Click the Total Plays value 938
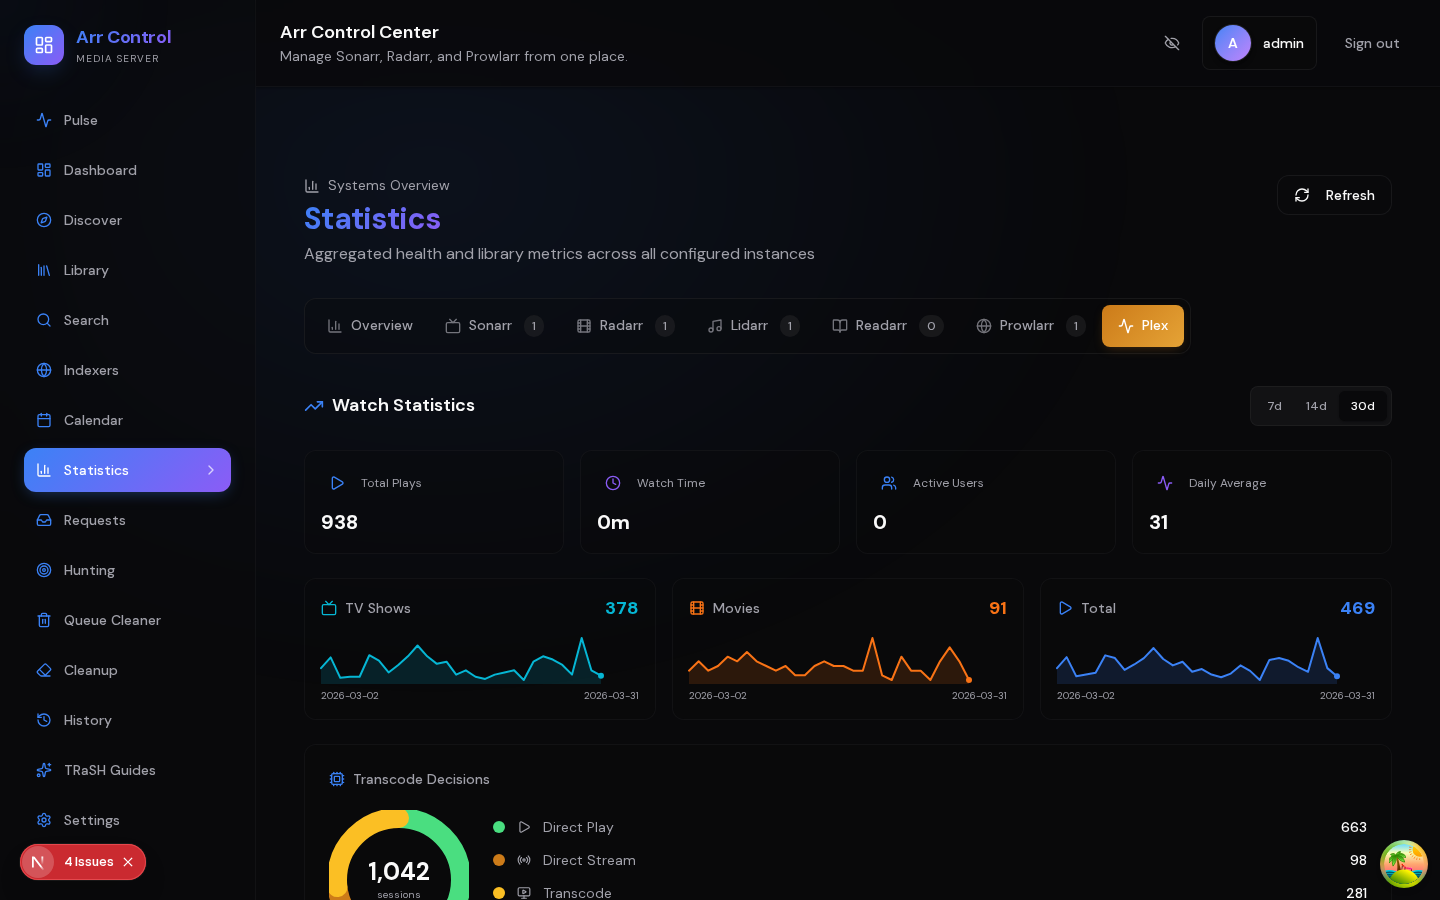Image resolution: width=1440 pixels, height=900 pixels. pyautogui.click(x=340, y=522)
